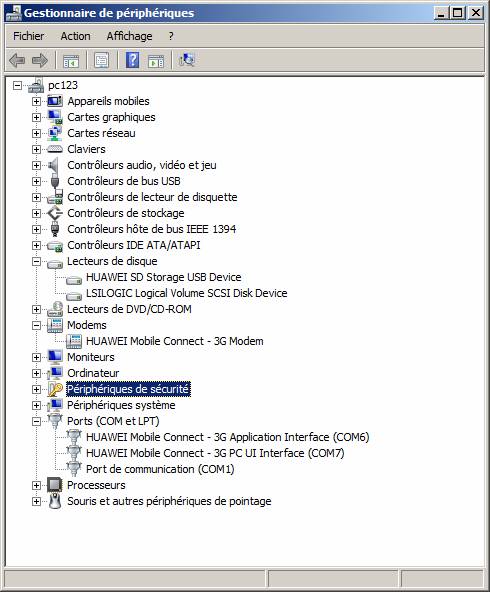
Task: Click the show/hide console tree icon
Action: (x=71, y=60)
